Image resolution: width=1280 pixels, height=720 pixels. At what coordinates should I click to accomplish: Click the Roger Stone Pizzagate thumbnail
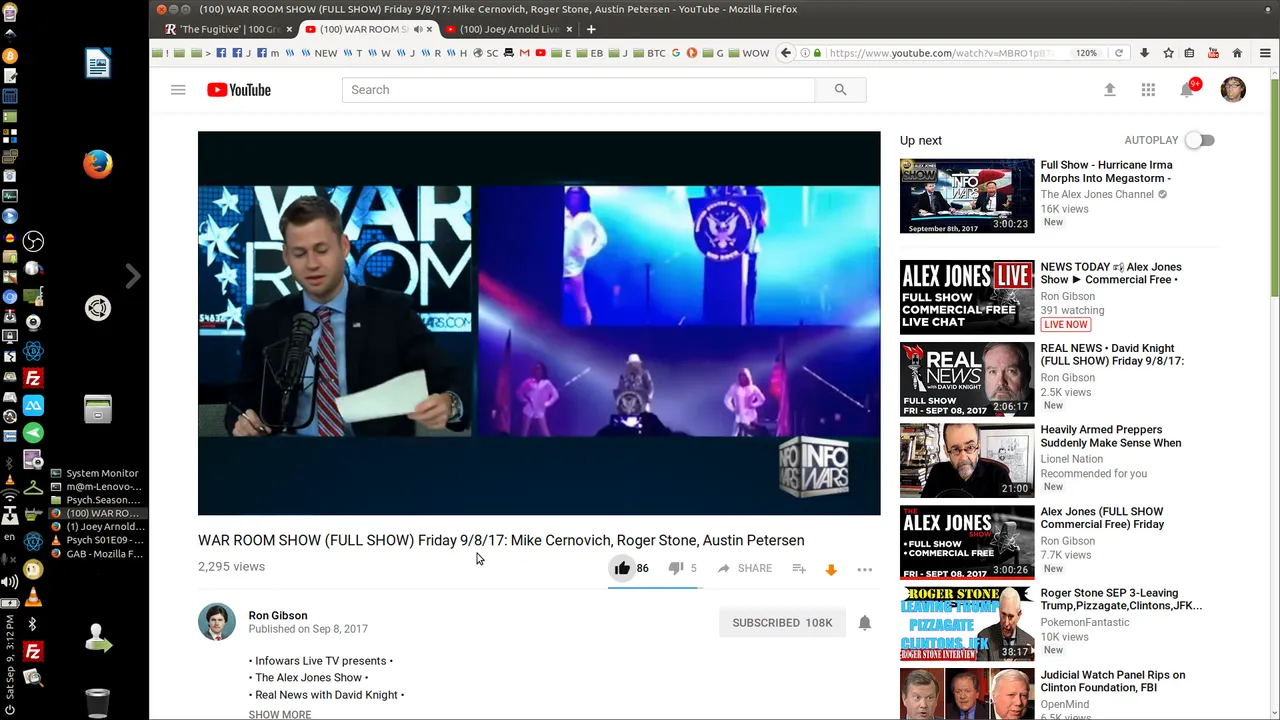[x=967, y=624]
